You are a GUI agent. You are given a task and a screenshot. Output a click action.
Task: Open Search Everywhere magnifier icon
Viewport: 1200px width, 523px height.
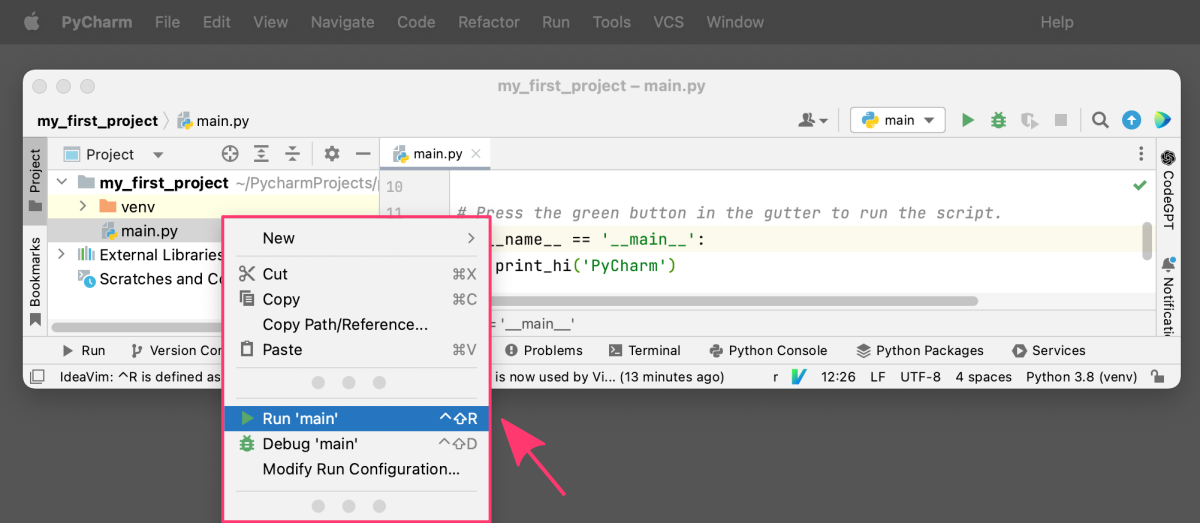(1100, 120)
